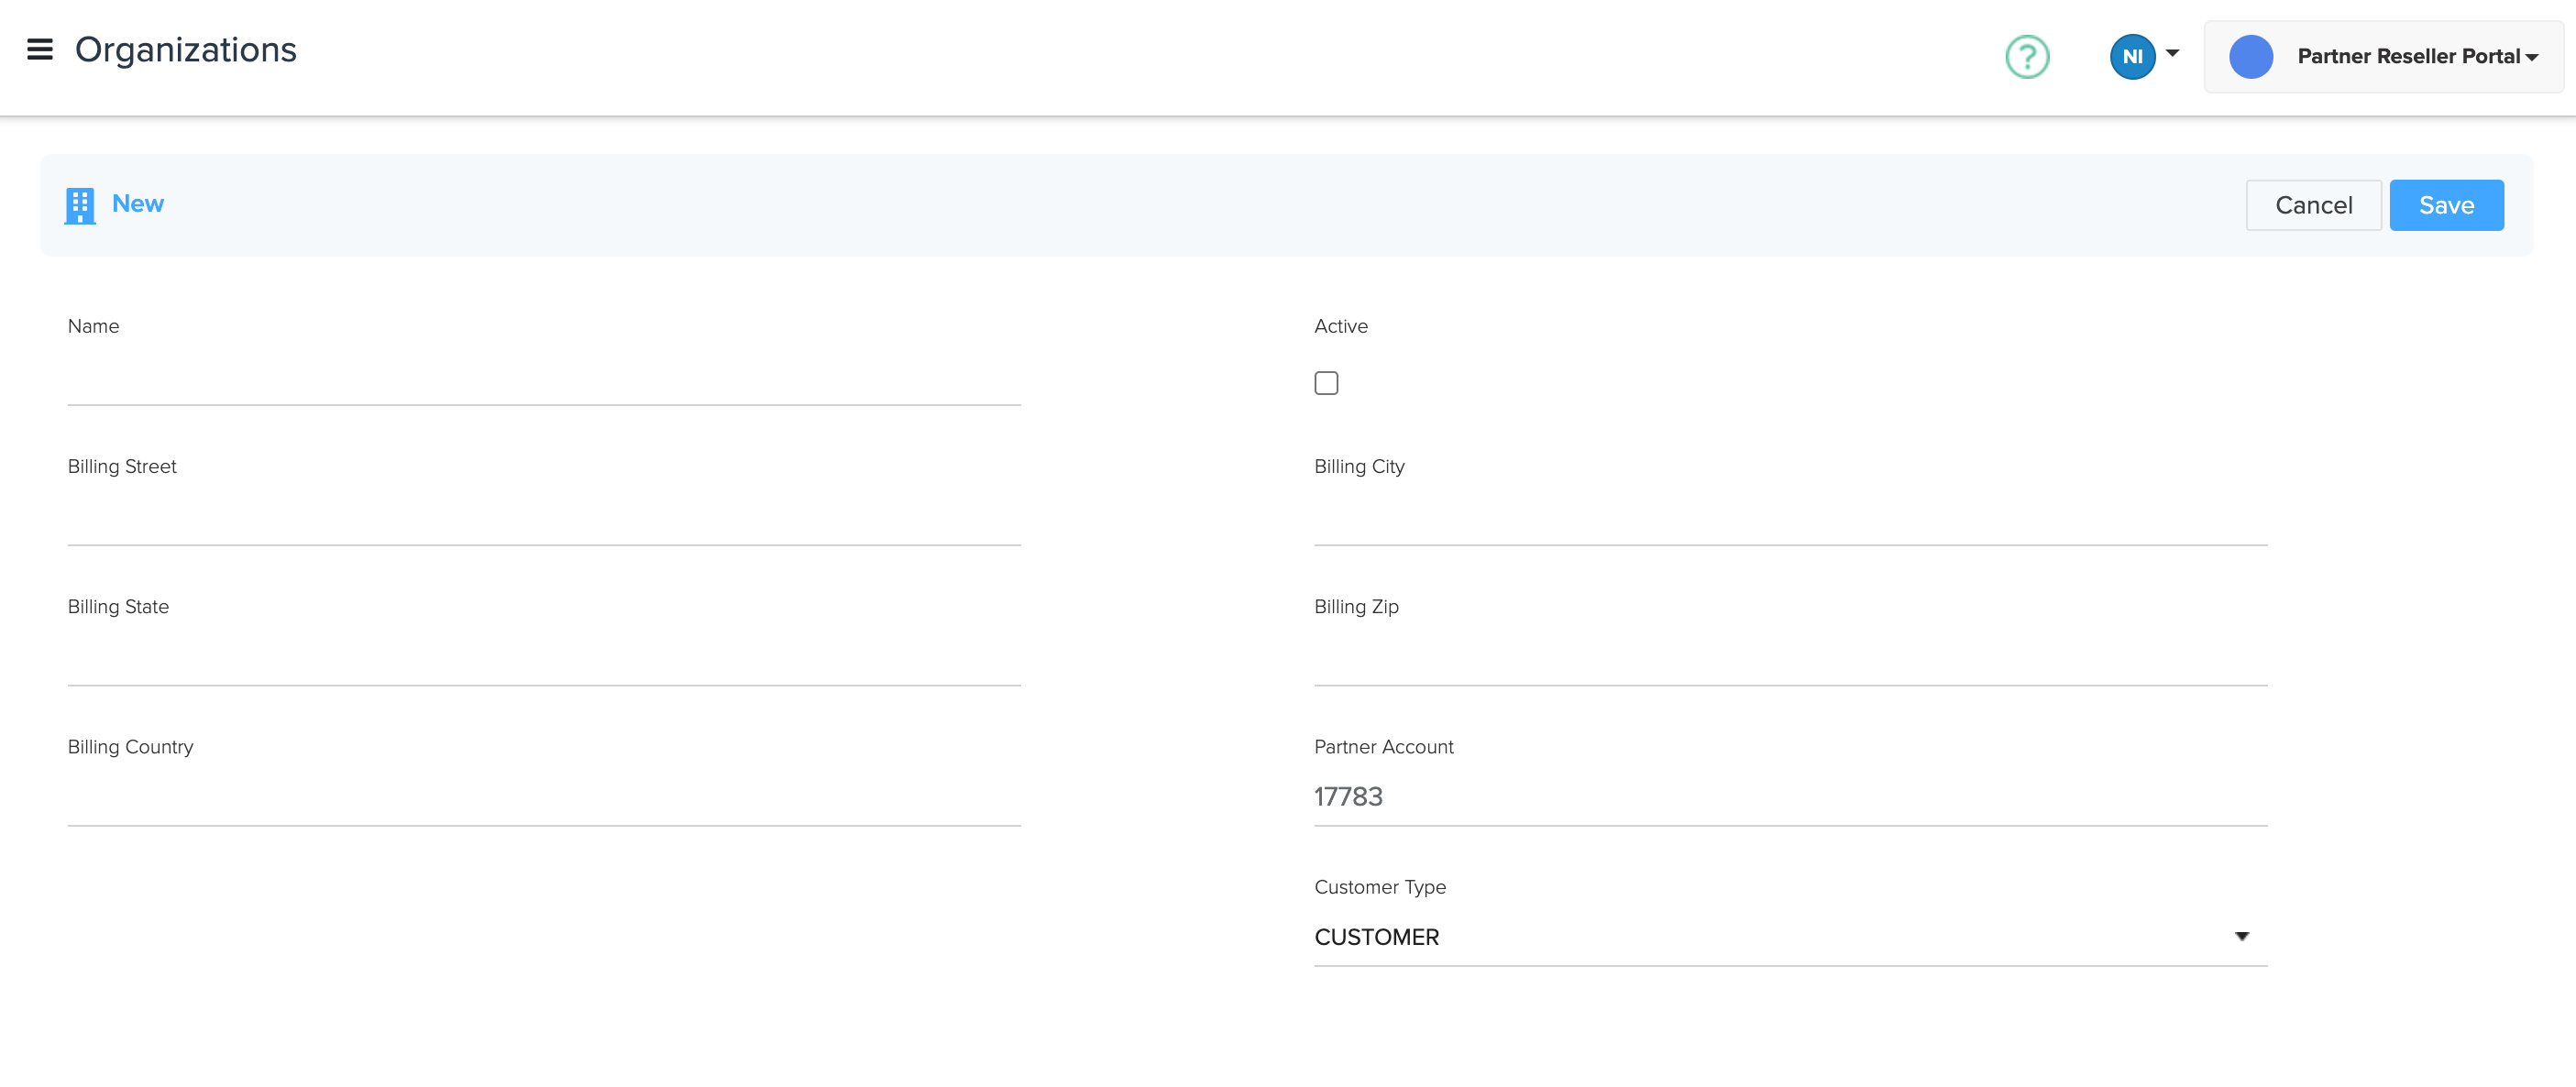This screenshot has width=2576, height=1087.
Task: Expand the Customer Type dropdown
Action: pos(1789,937)
